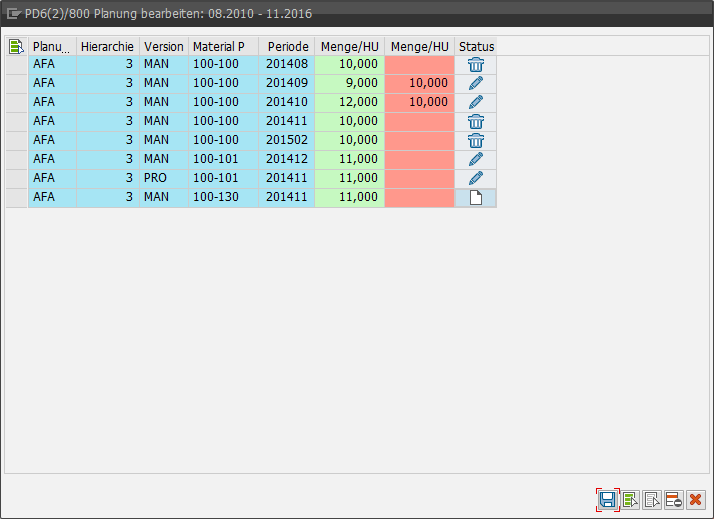Click red quantity cell for period 201410

tap(419, 102)
